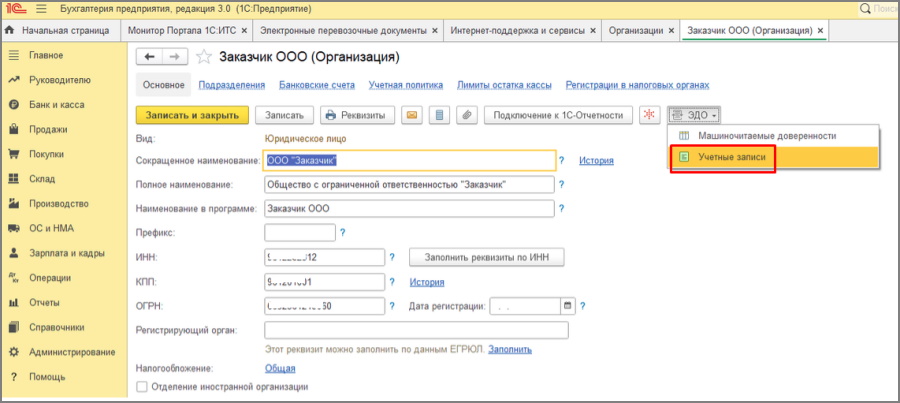Click the search magnifier icon
Image resolution: width=900 pixels, height=403 pixels.
pyautogui.click(x=864, y=9)
